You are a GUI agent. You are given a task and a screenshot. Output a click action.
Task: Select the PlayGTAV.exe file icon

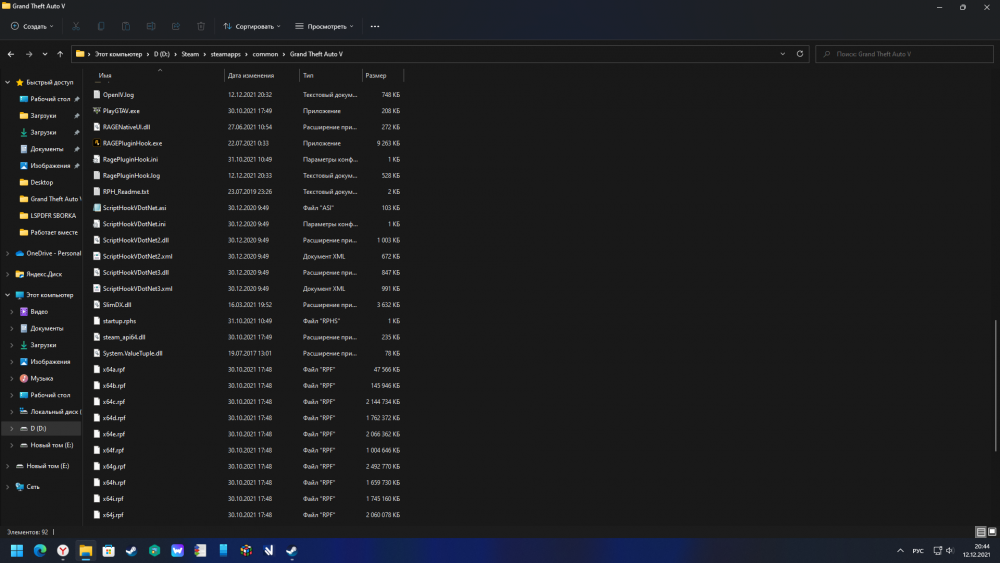point(97,111)
